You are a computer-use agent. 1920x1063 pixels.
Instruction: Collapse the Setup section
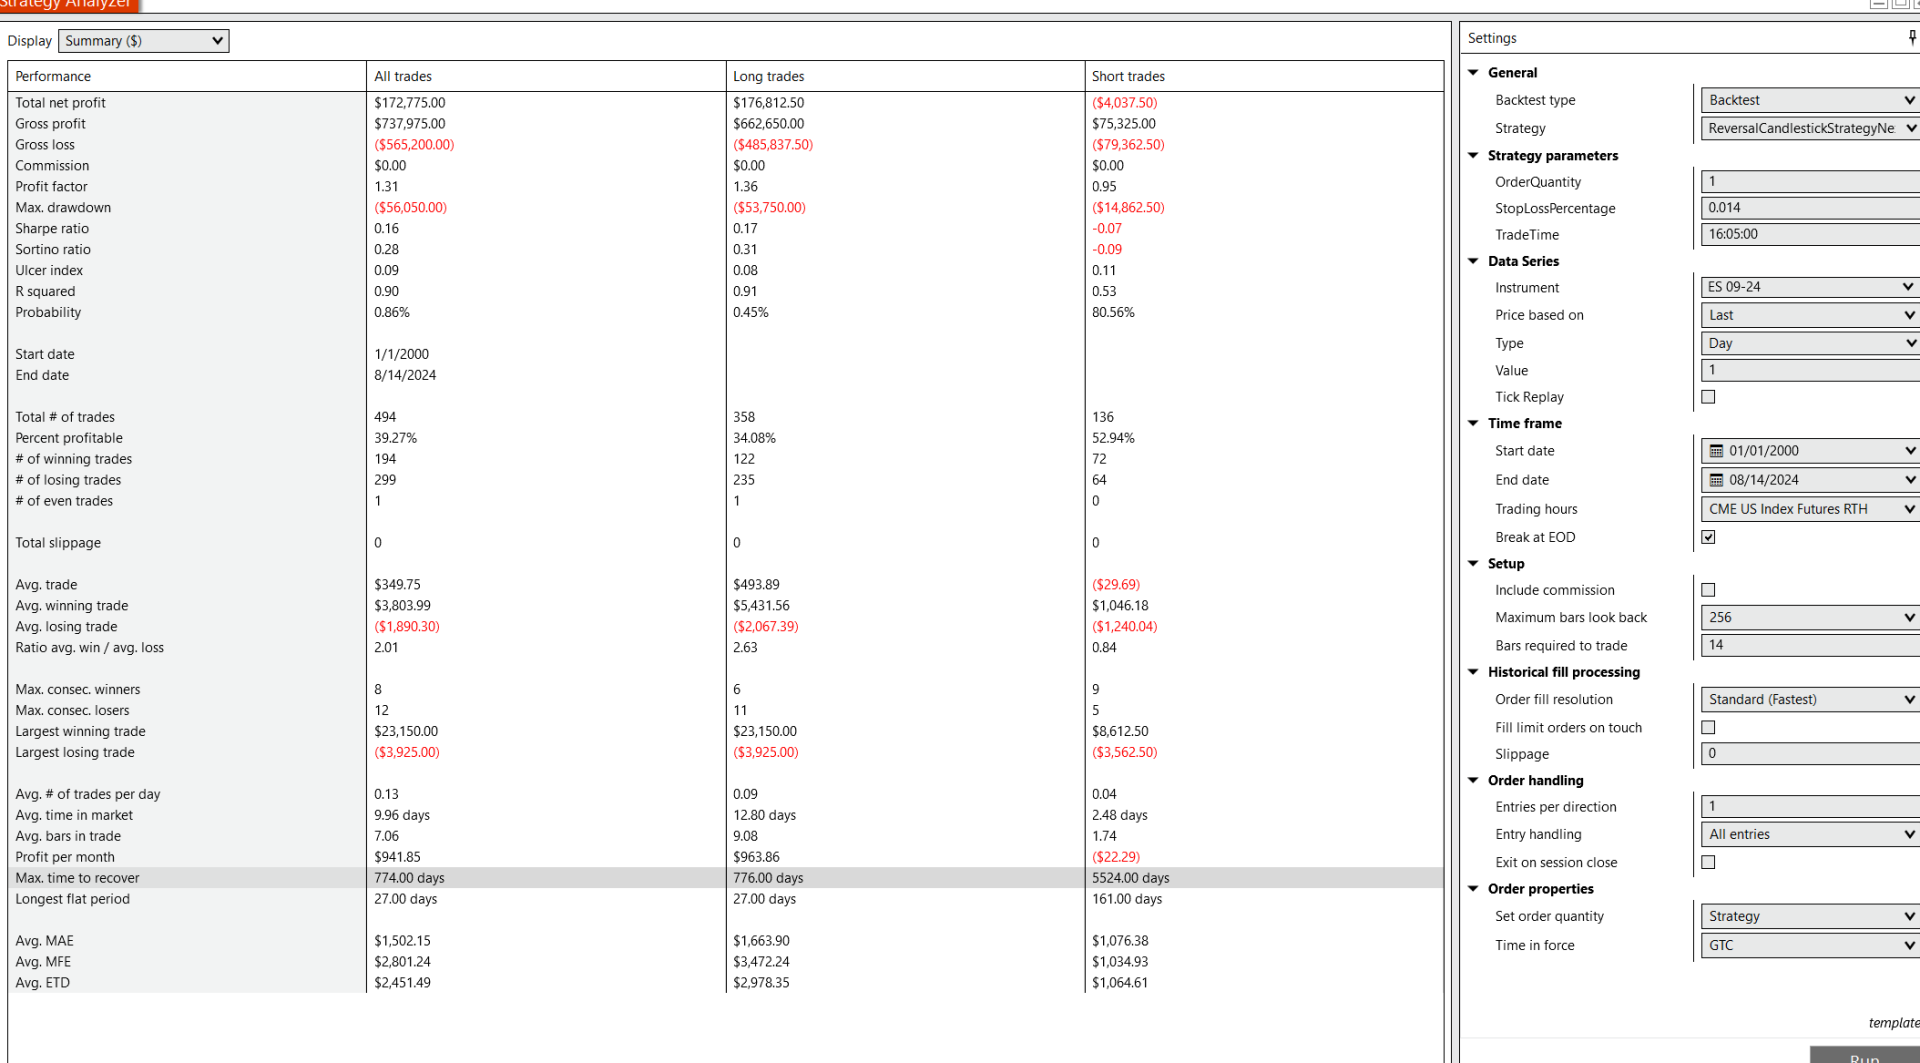coord(1473,563)
